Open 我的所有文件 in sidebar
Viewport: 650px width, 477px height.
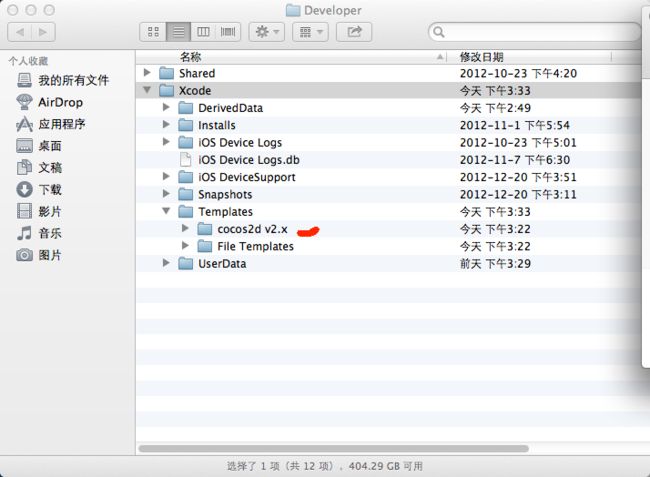click(x=62, y=80)
